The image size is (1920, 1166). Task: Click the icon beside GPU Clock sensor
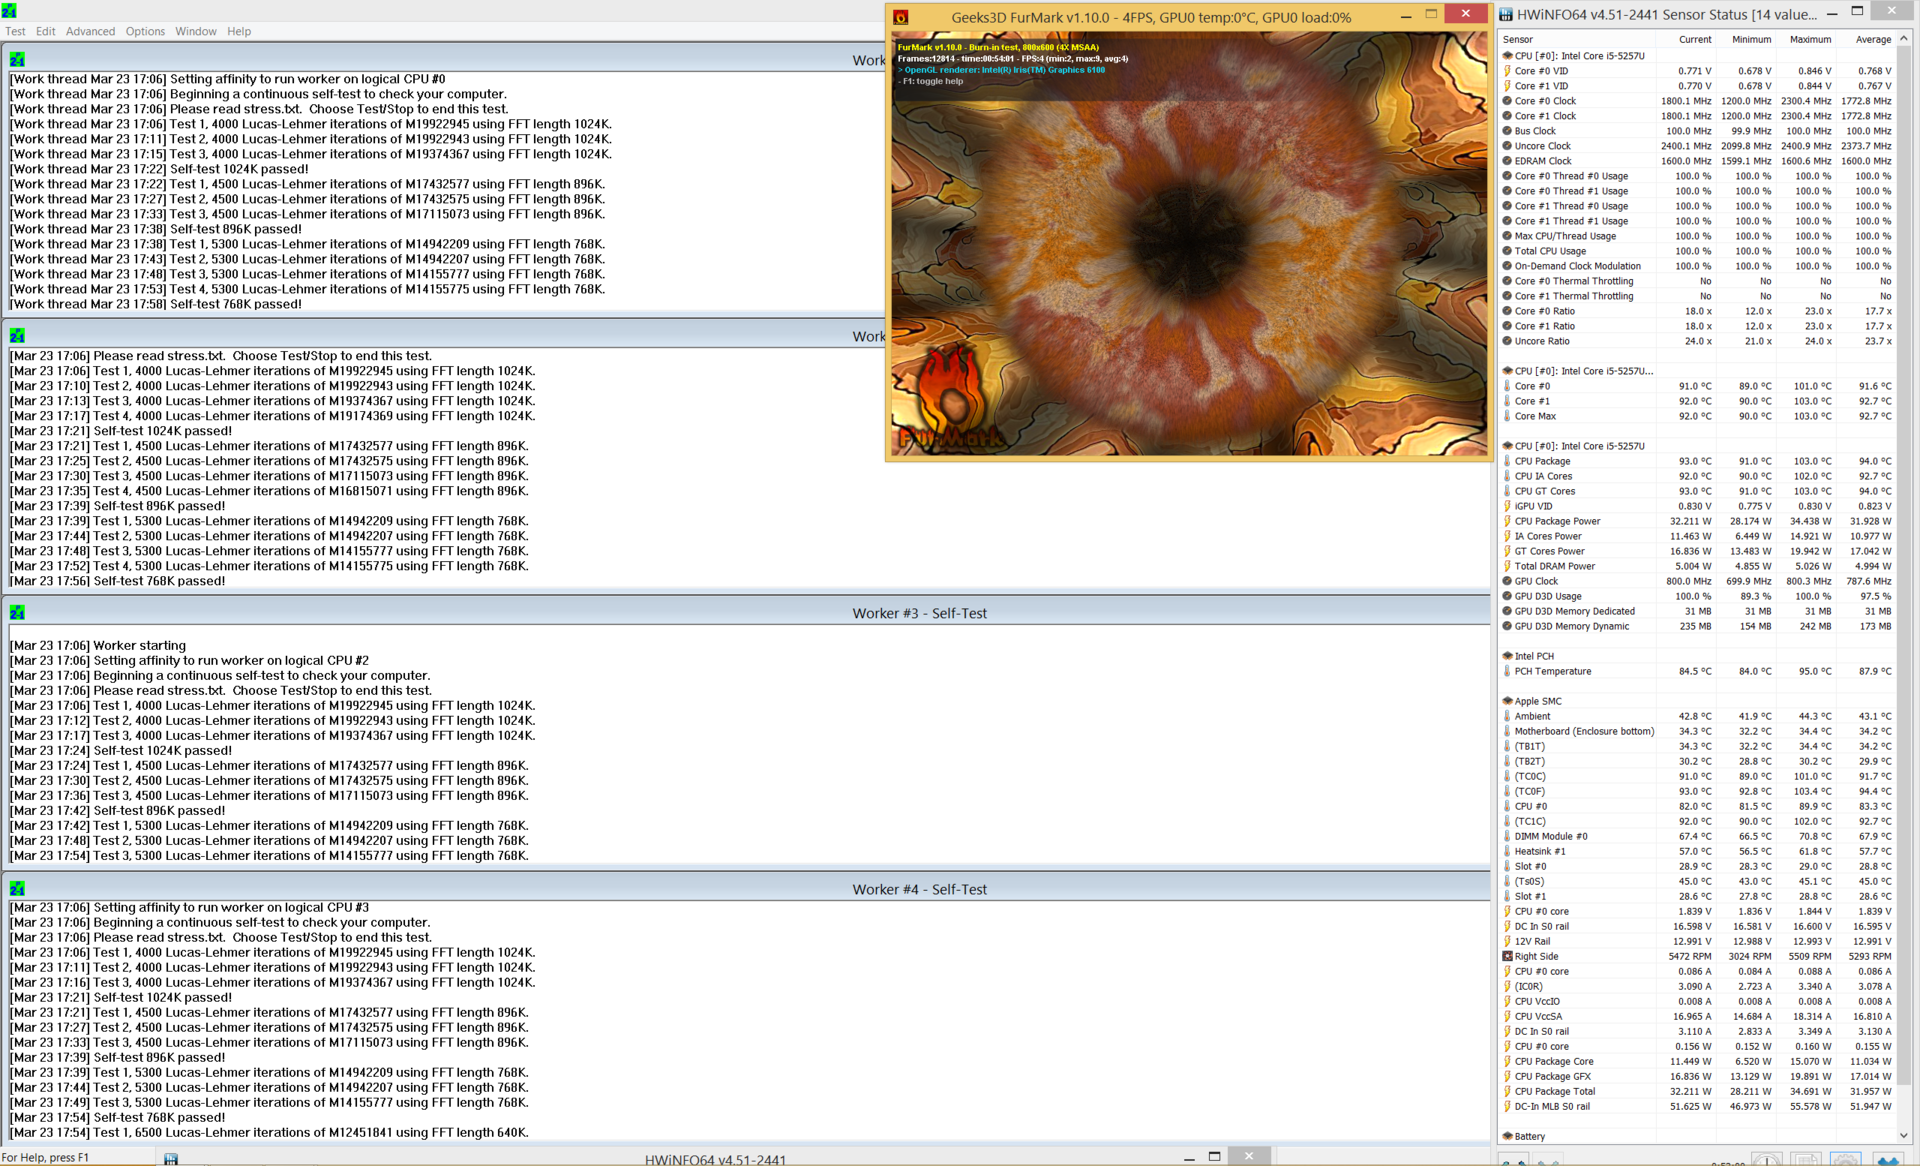(1507, 581)
